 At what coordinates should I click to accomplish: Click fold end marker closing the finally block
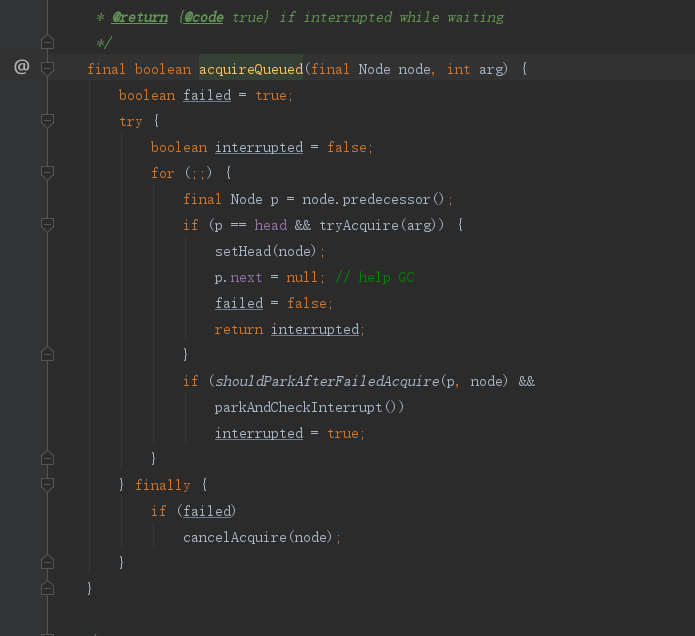pos(47,562)
